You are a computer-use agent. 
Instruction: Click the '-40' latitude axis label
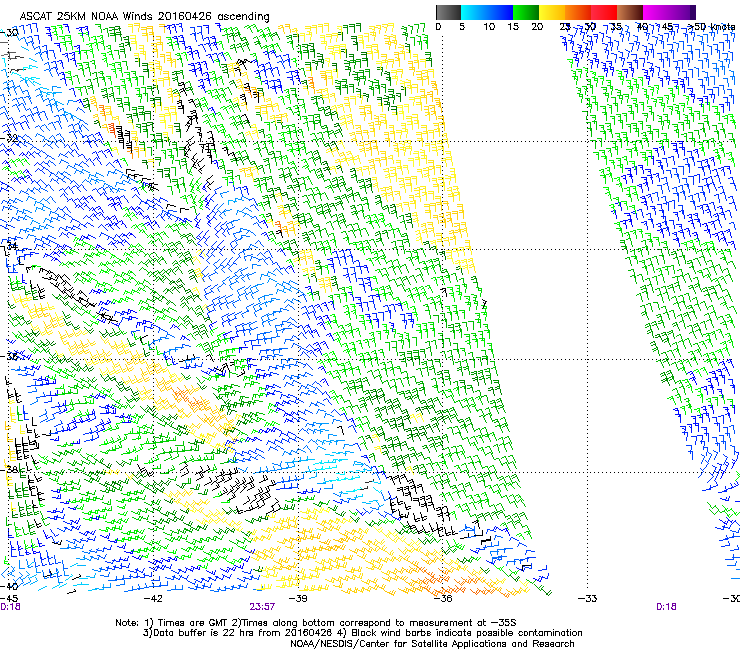tap(9, 586)
